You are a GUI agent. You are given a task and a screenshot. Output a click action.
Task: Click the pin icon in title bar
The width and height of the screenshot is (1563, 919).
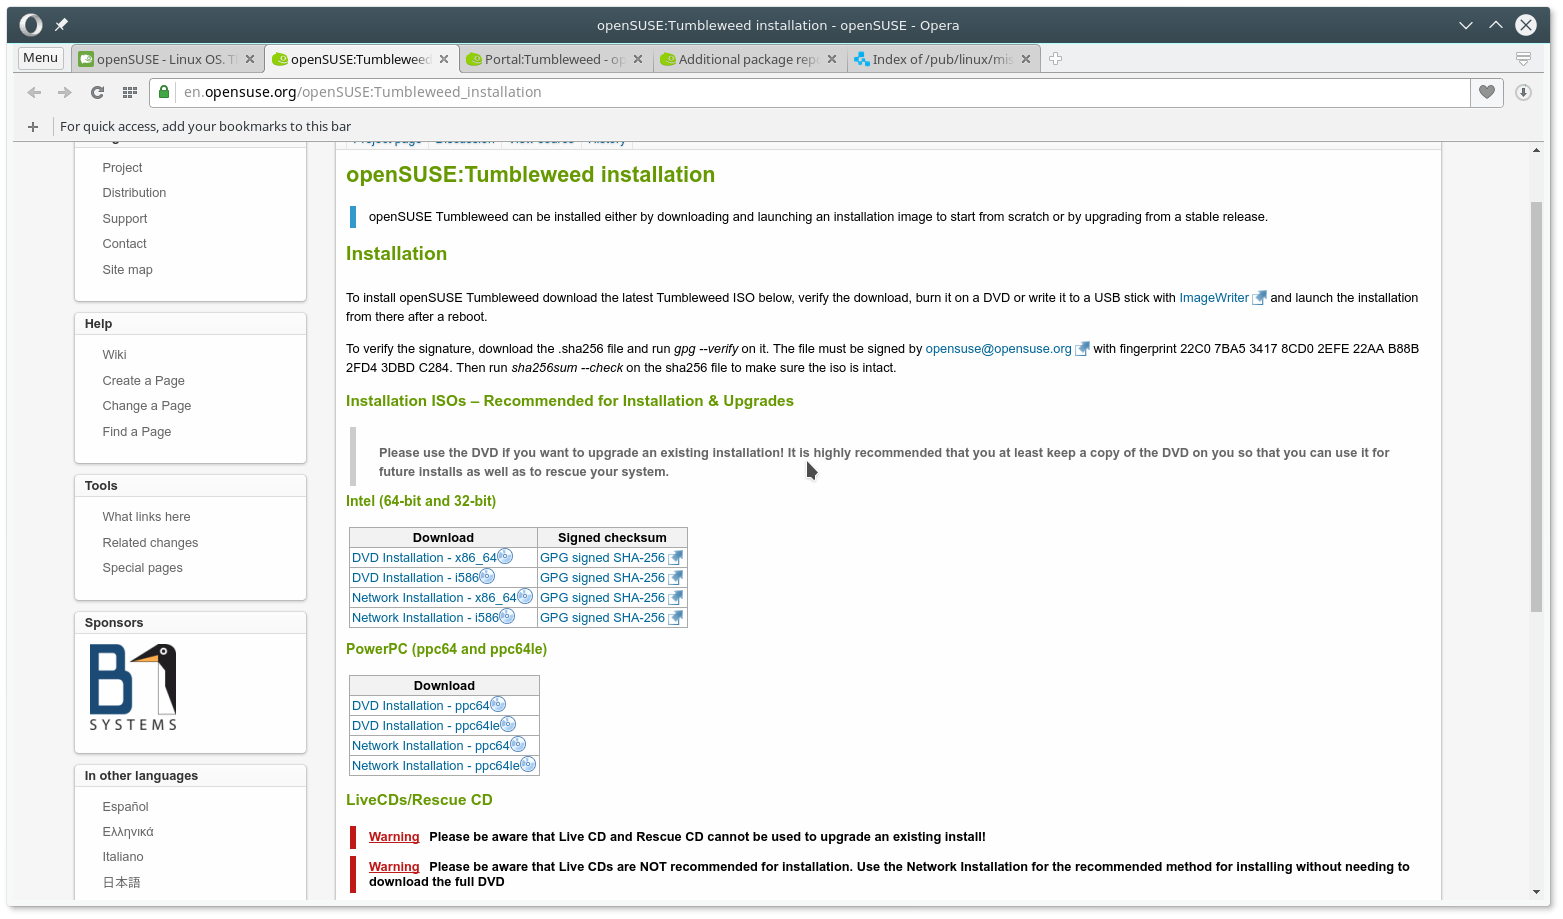click(x=61, y=25)
